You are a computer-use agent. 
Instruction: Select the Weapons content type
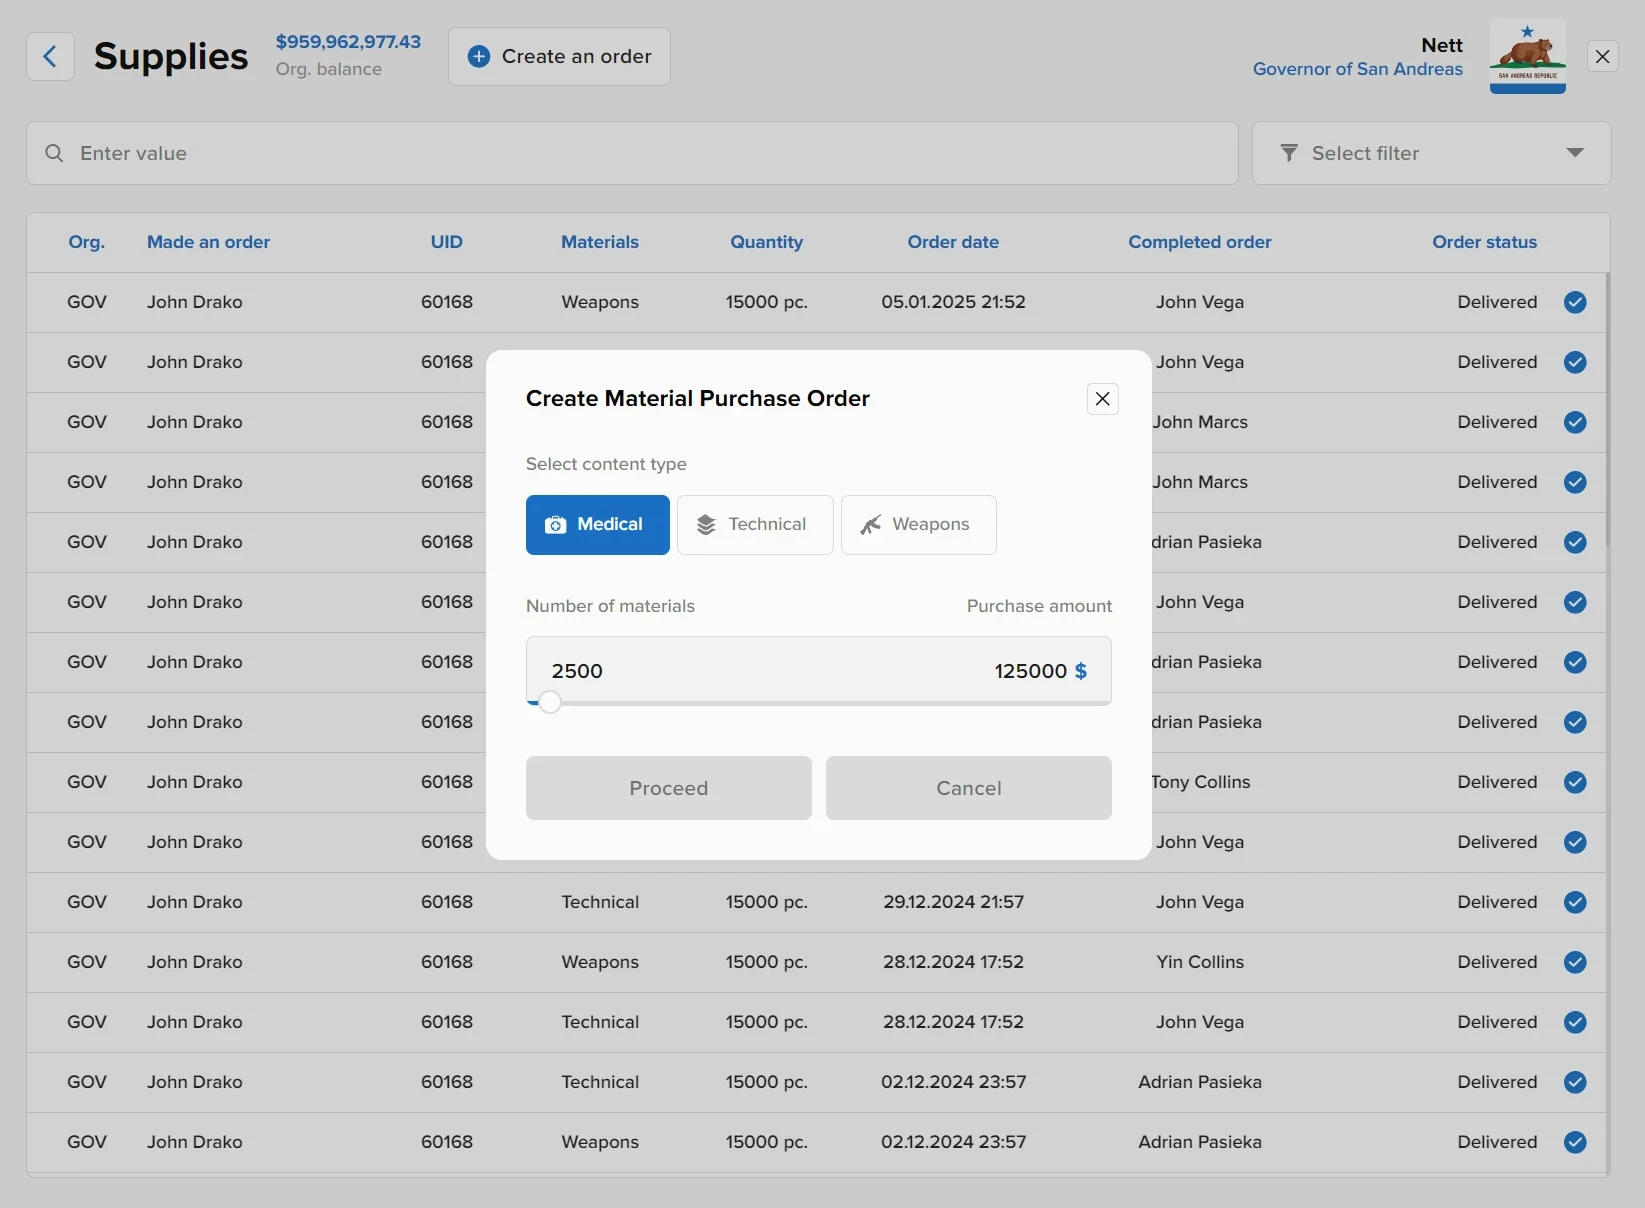[x=918, y=525]
